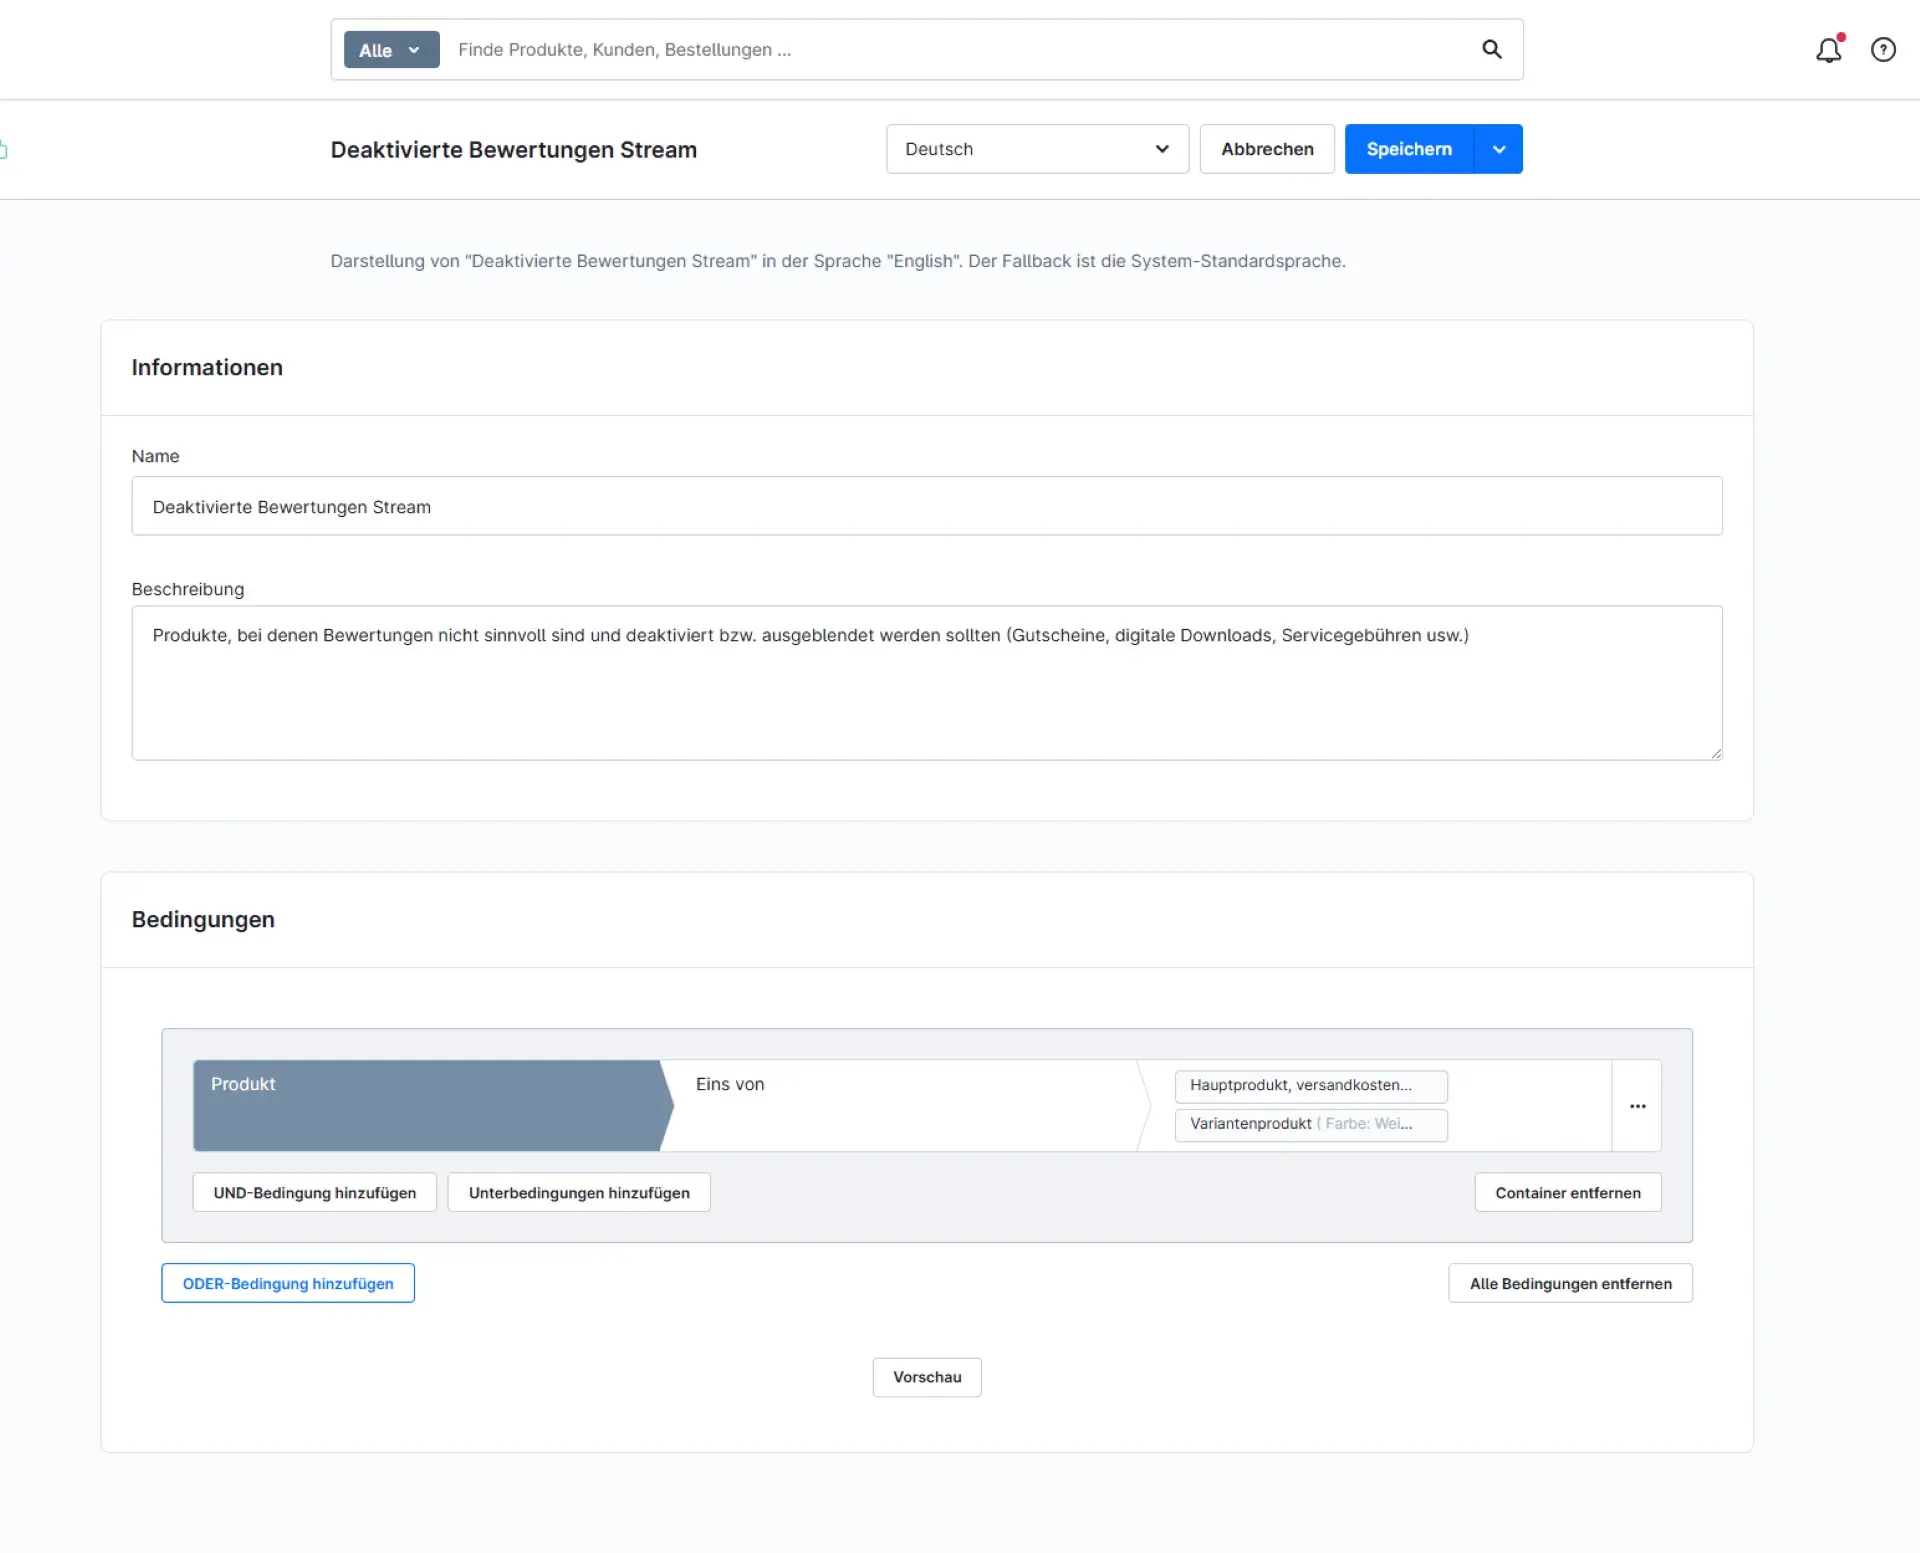Open the Eins von operator selector
Viewport: 1920px width, 1553px height.
905,1105
